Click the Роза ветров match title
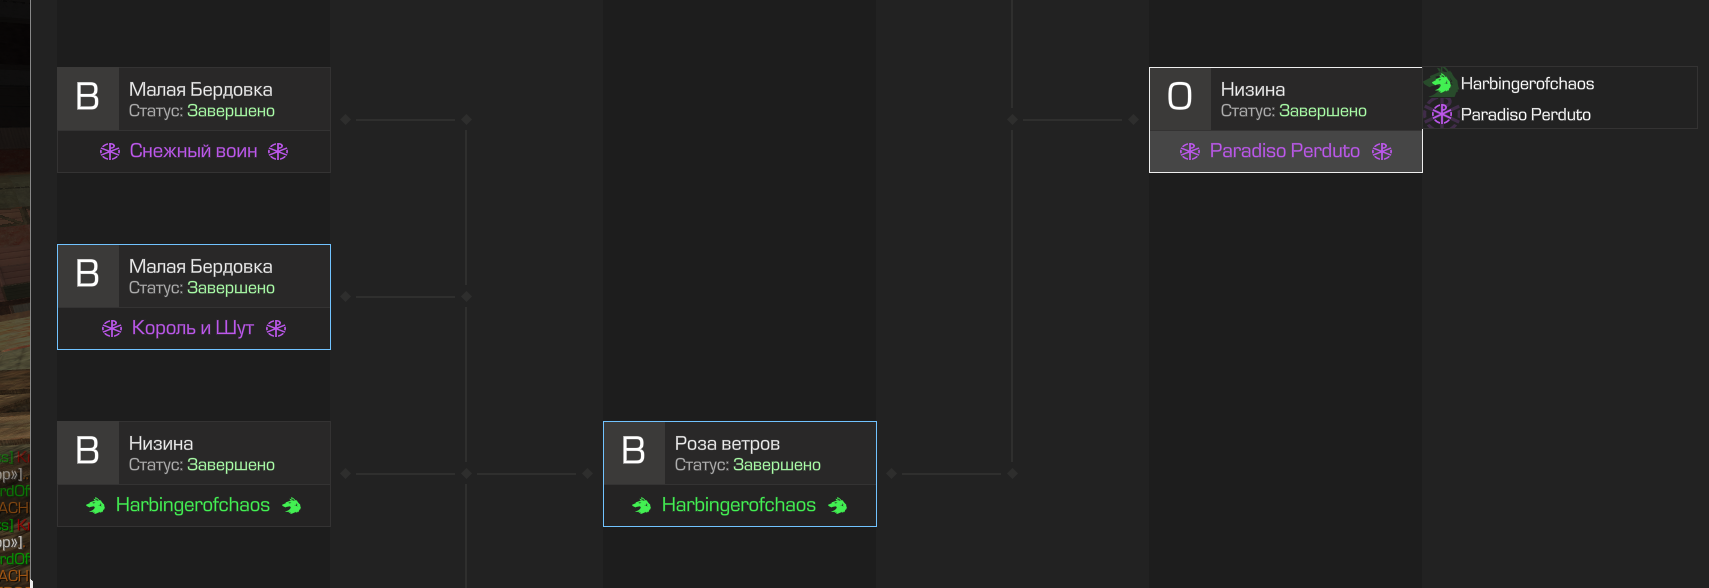 click(727, 443)
